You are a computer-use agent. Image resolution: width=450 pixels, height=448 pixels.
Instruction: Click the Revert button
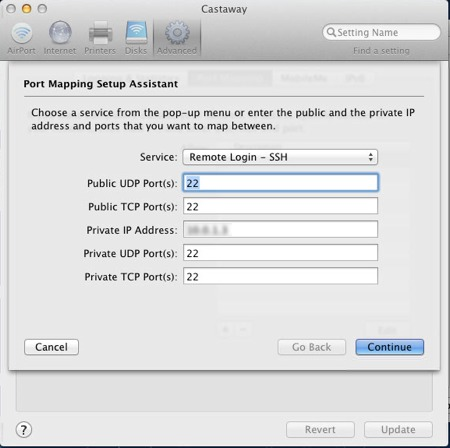point(320,430)
